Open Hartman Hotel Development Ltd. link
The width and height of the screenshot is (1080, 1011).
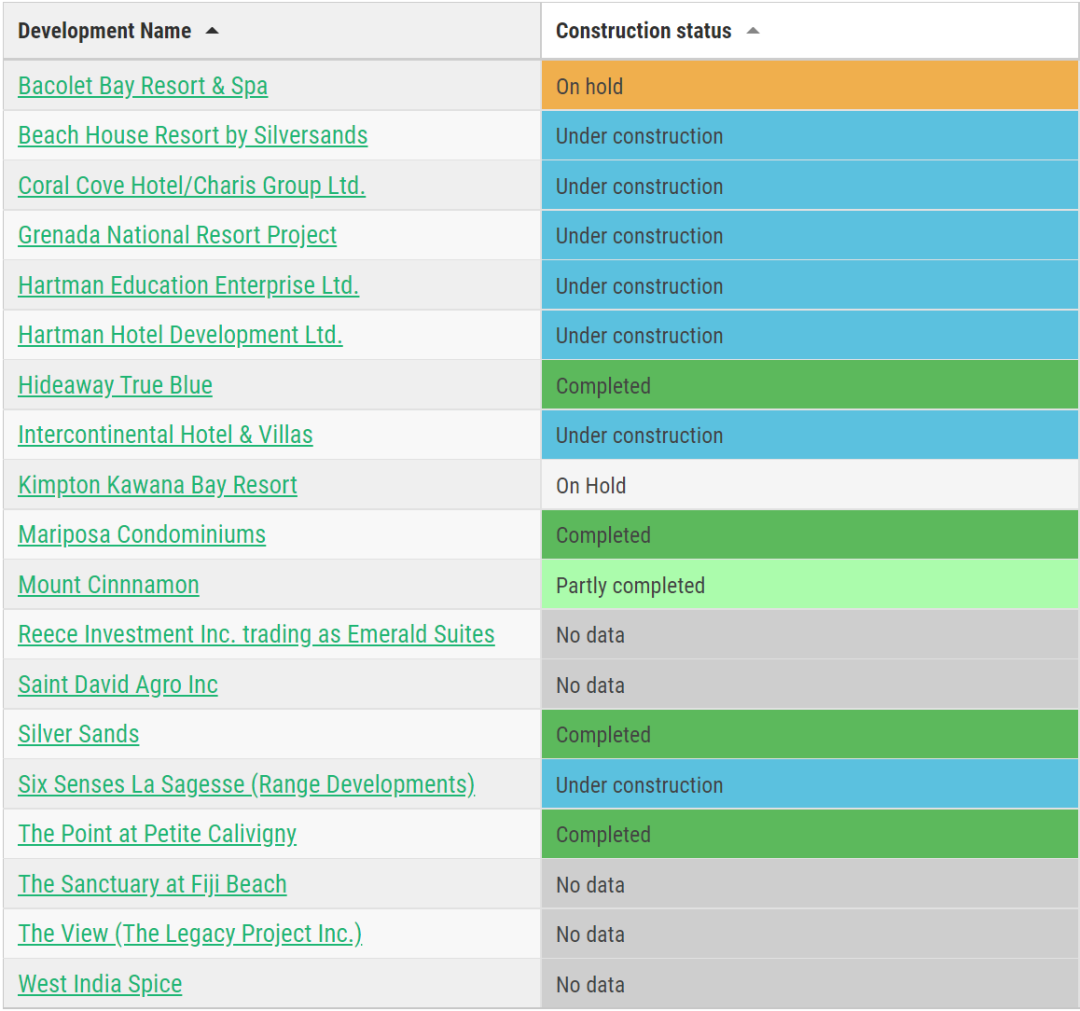click(x=180, y=335)
